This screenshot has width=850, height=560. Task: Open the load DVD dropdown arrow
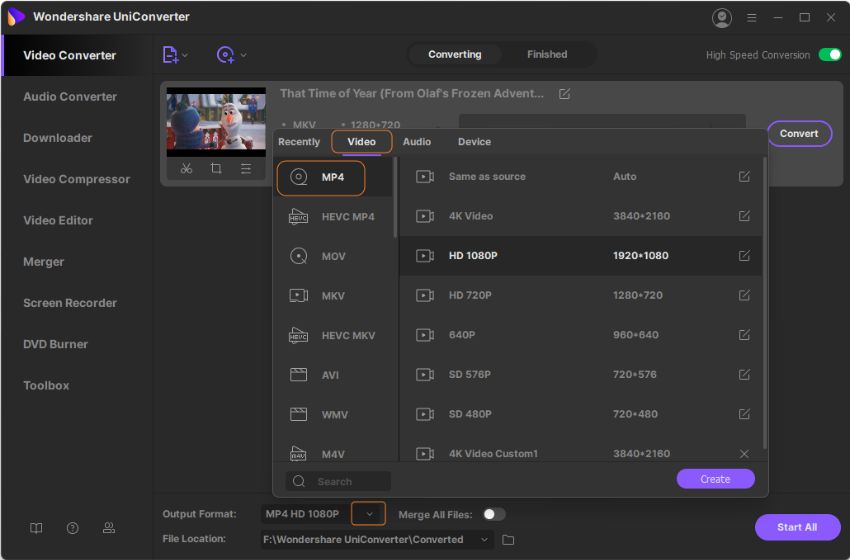243,55
